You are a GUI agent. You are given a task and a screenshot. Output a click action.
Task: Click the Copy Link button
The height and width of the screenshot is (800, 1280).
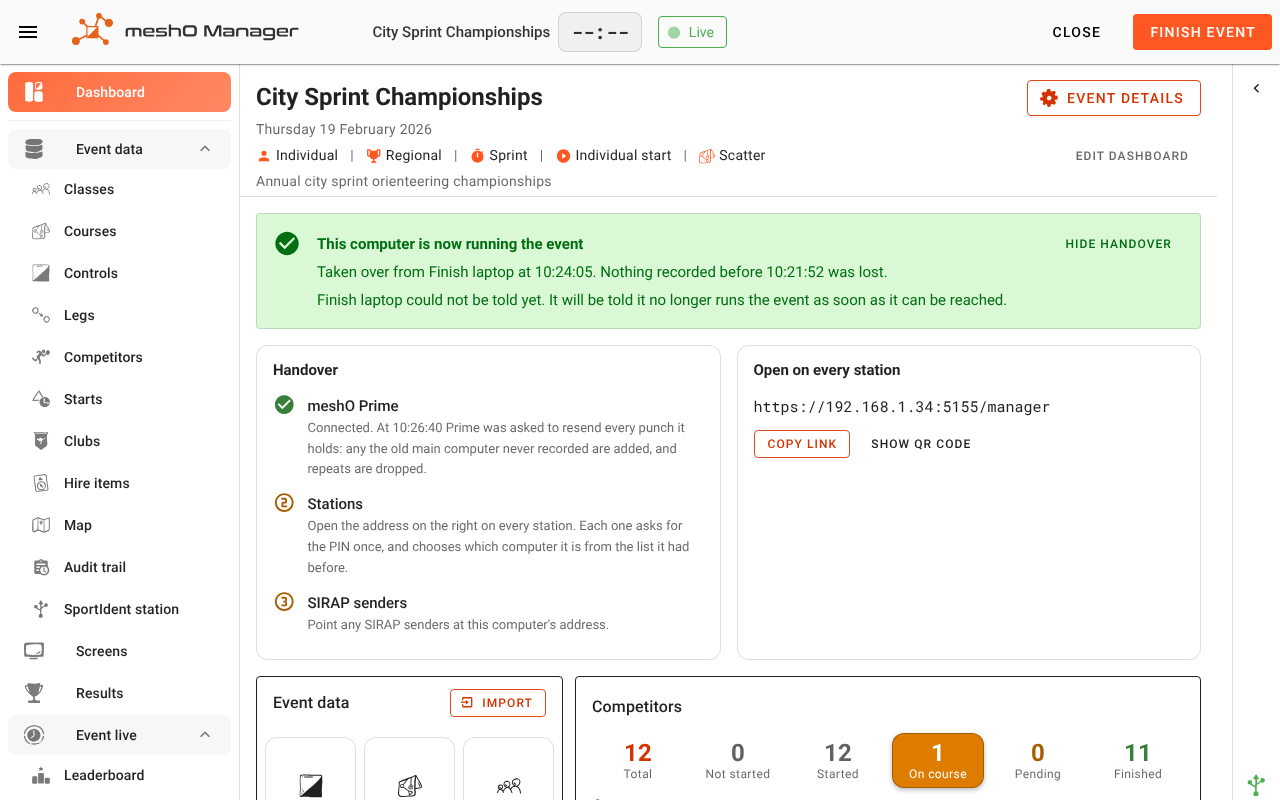point(802,444)
